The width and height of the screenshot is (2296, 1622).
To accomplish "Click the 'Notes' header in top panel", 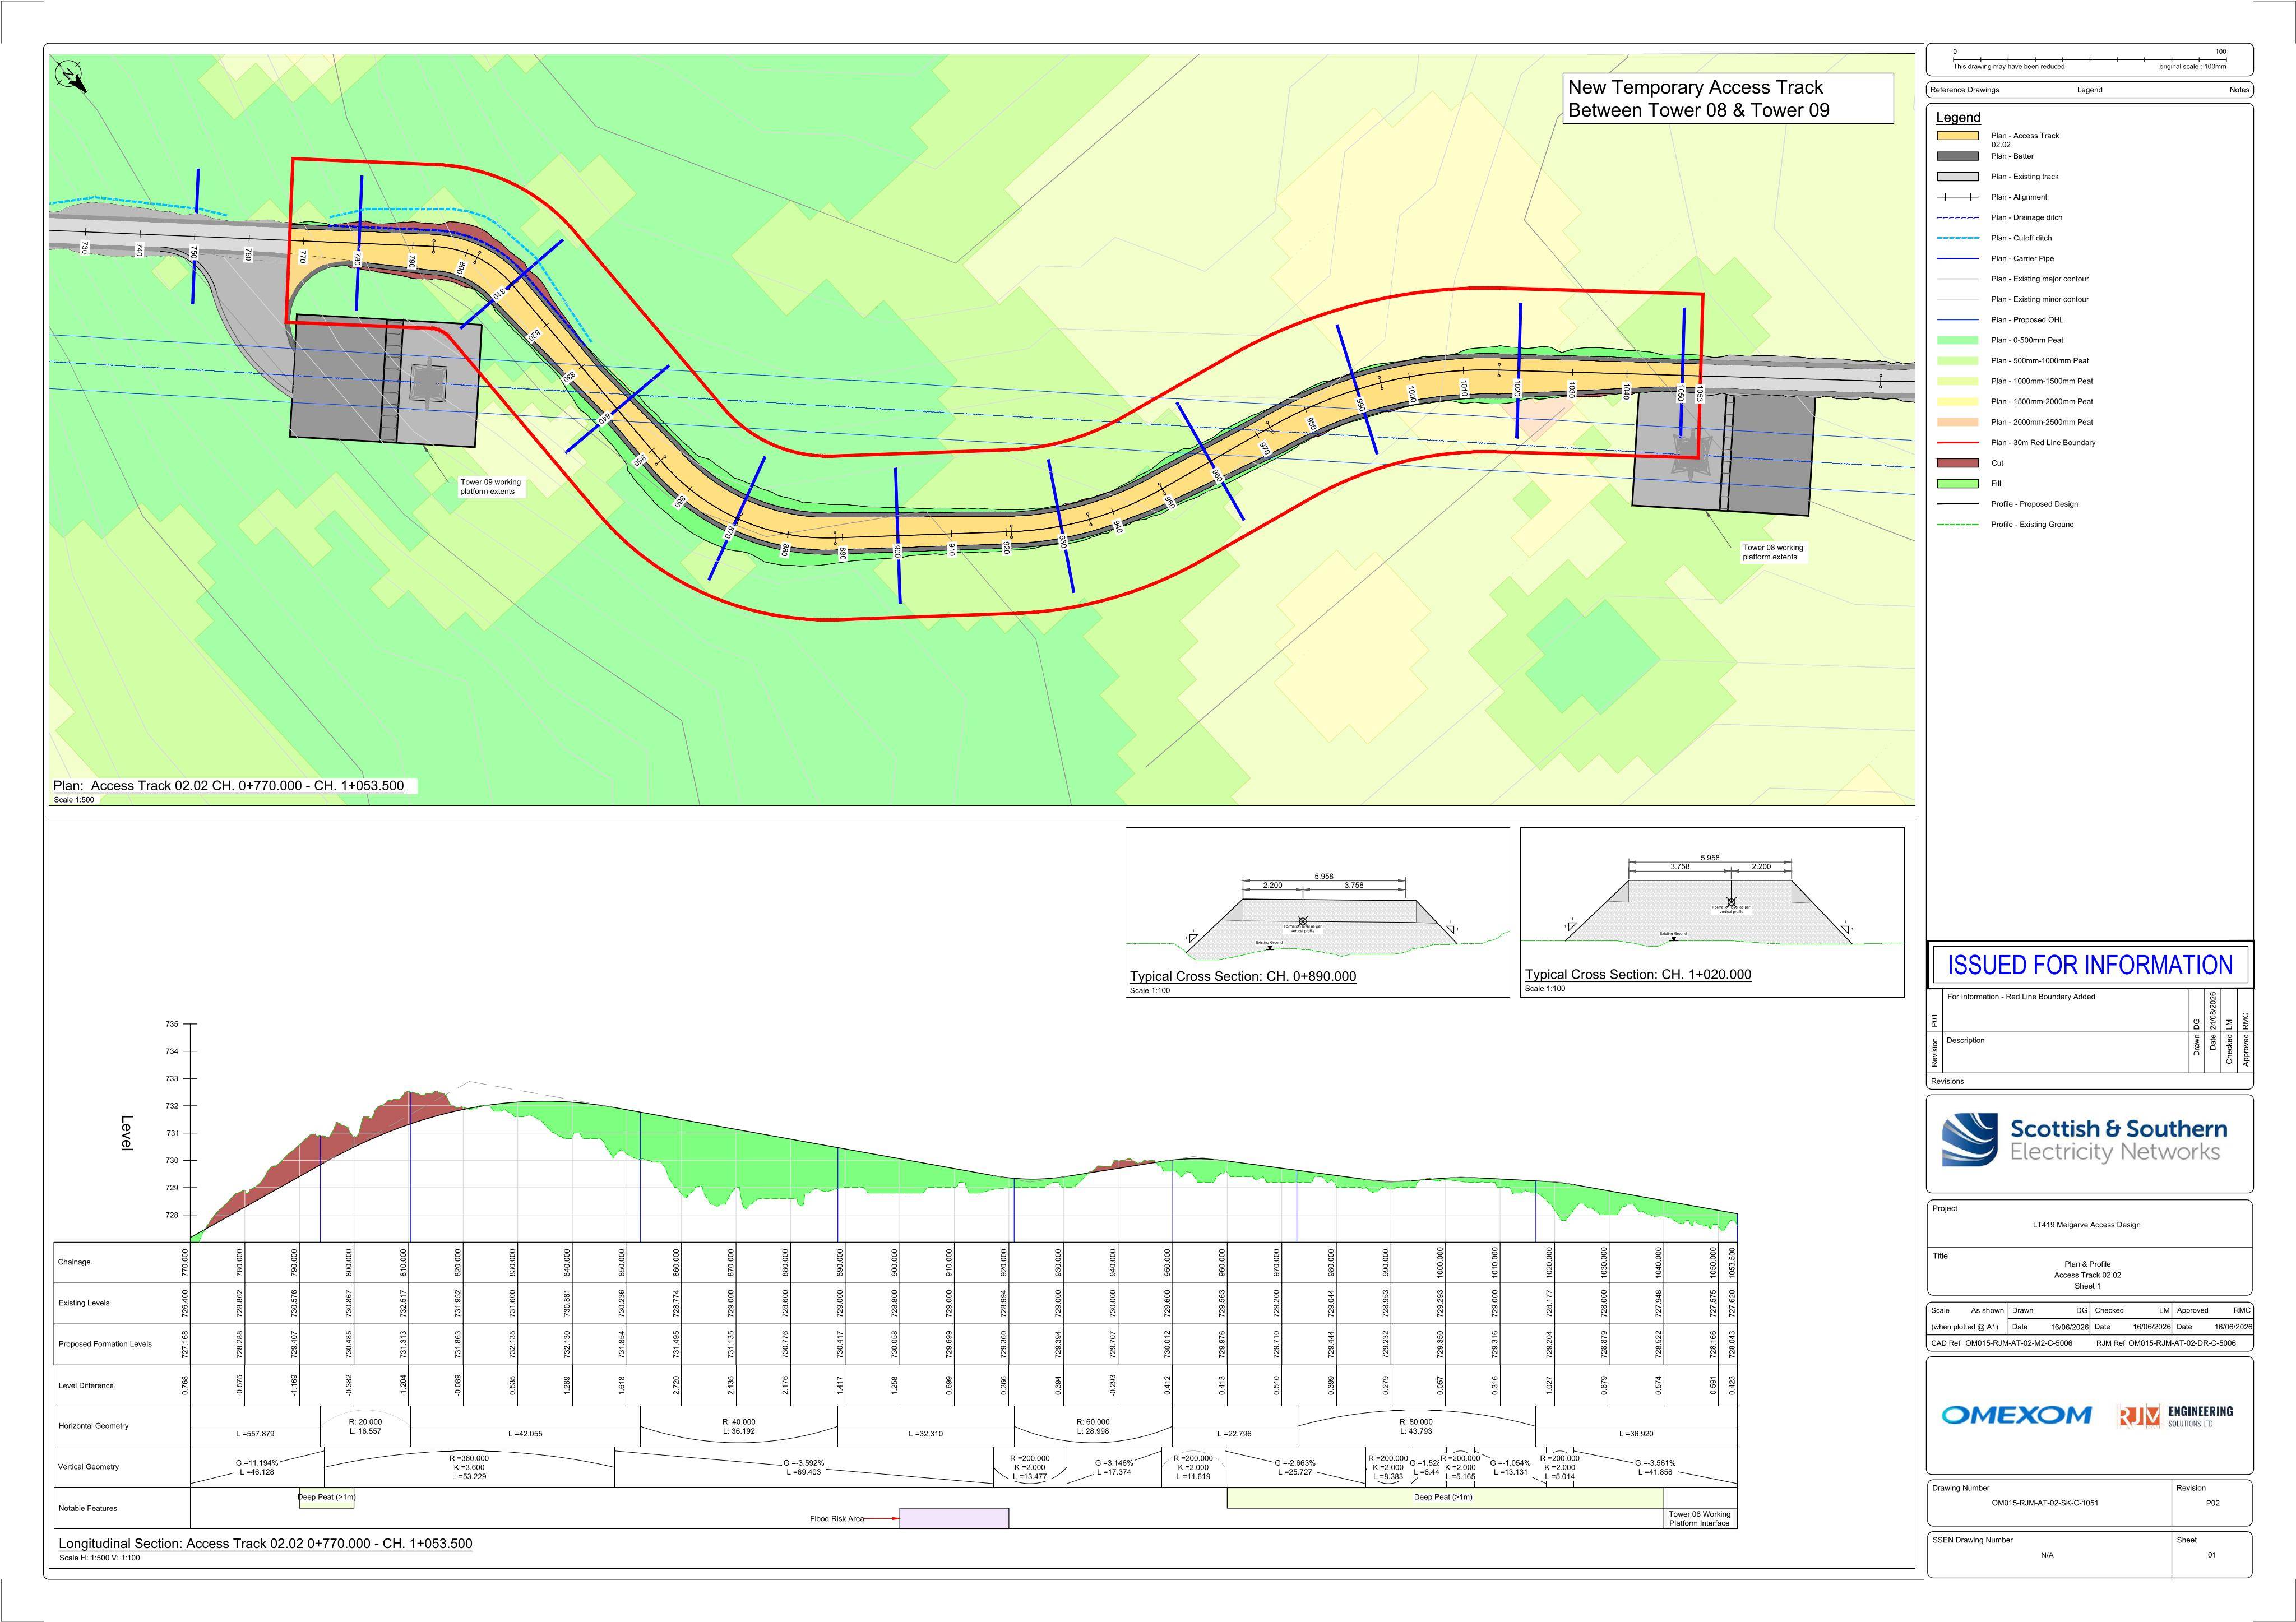I will 2239,90.
